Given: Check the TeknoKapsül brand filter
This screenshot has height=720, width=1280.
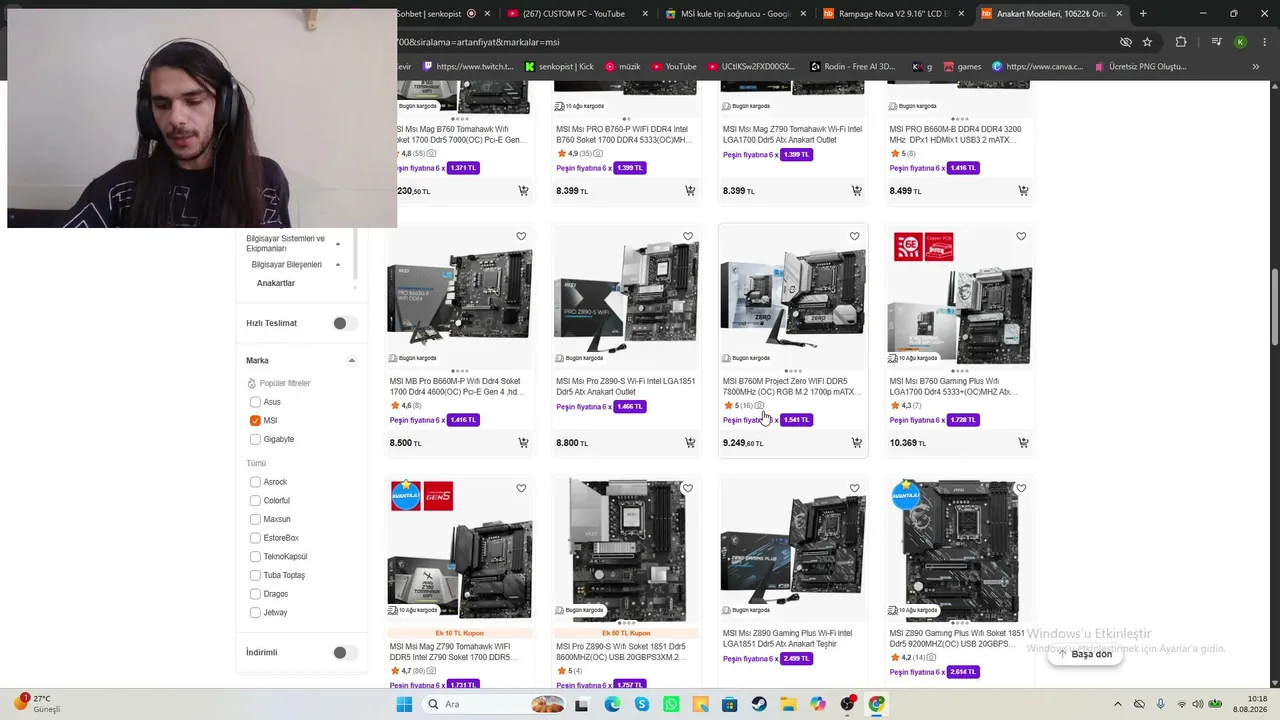Looking at the screenshot, I should point(255,557).
